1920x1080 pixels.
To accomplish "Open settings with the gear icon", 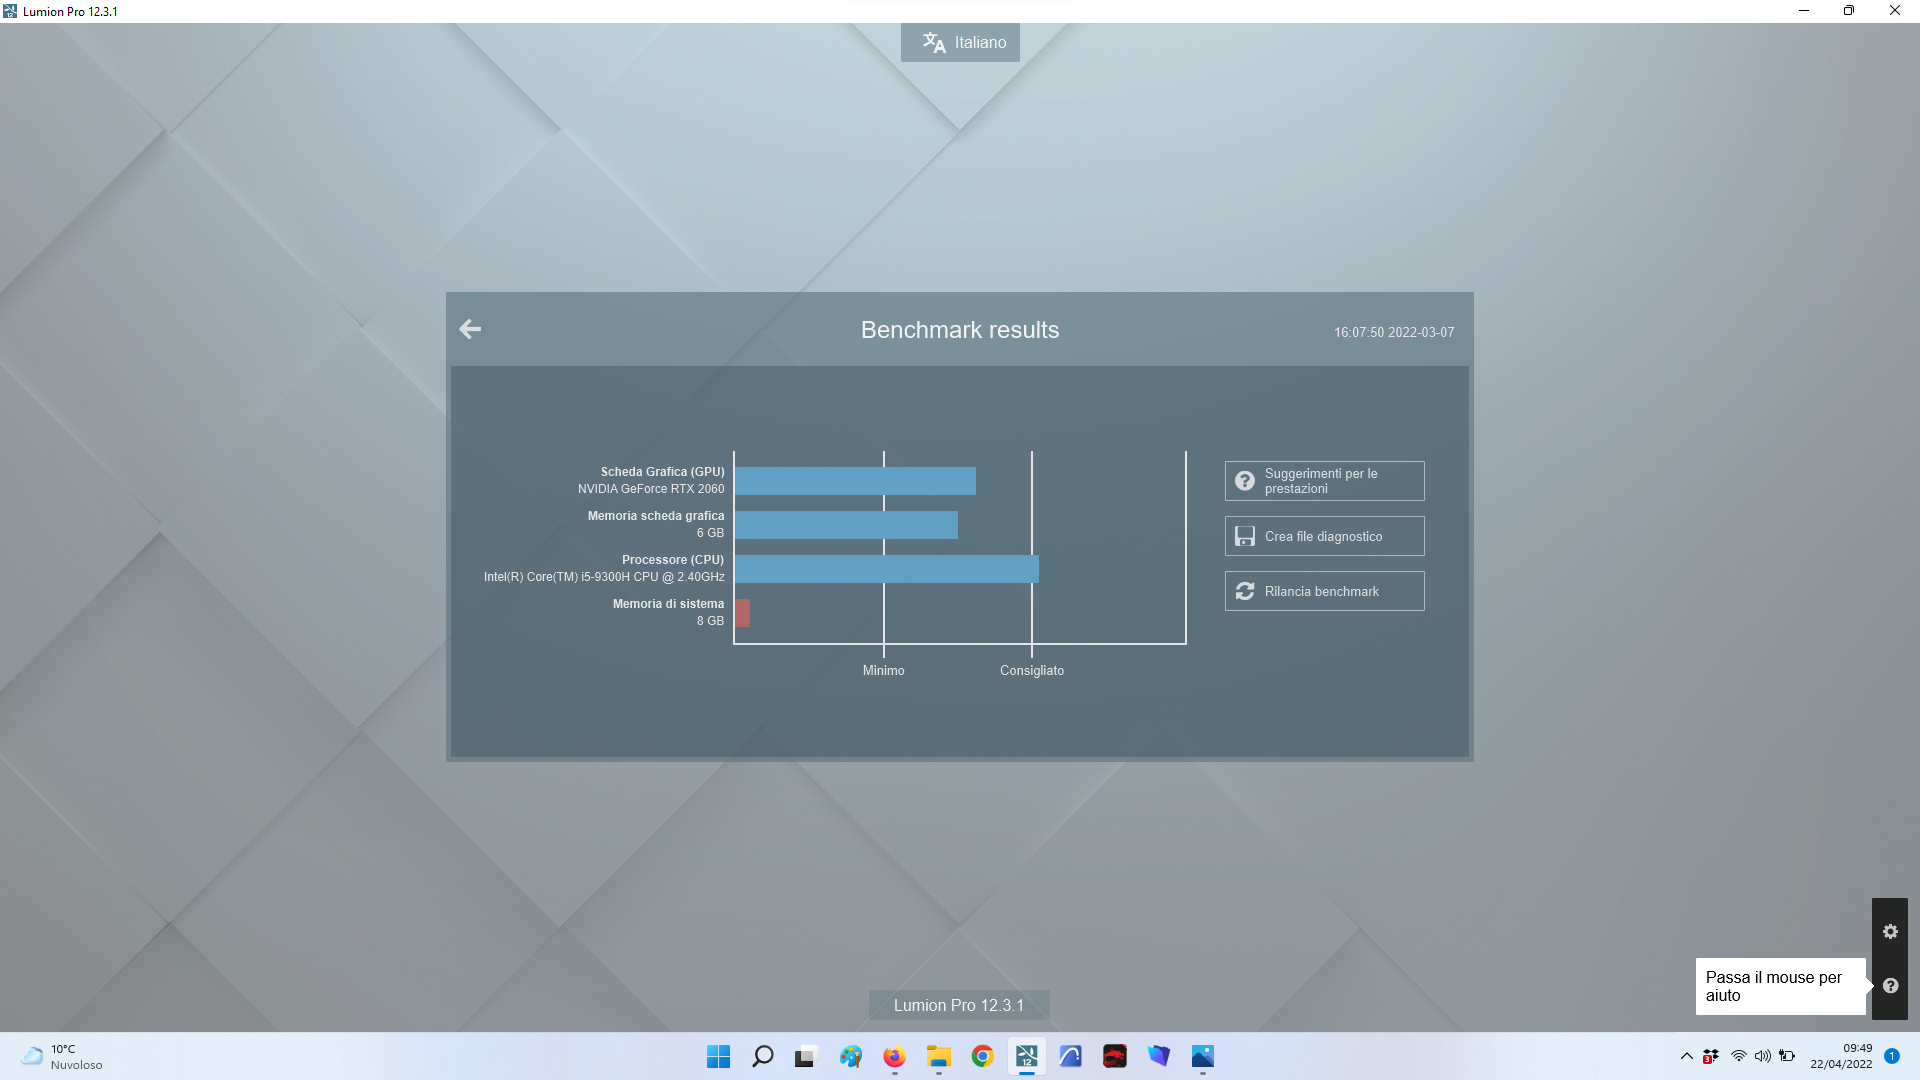I will pos(1890,931).
